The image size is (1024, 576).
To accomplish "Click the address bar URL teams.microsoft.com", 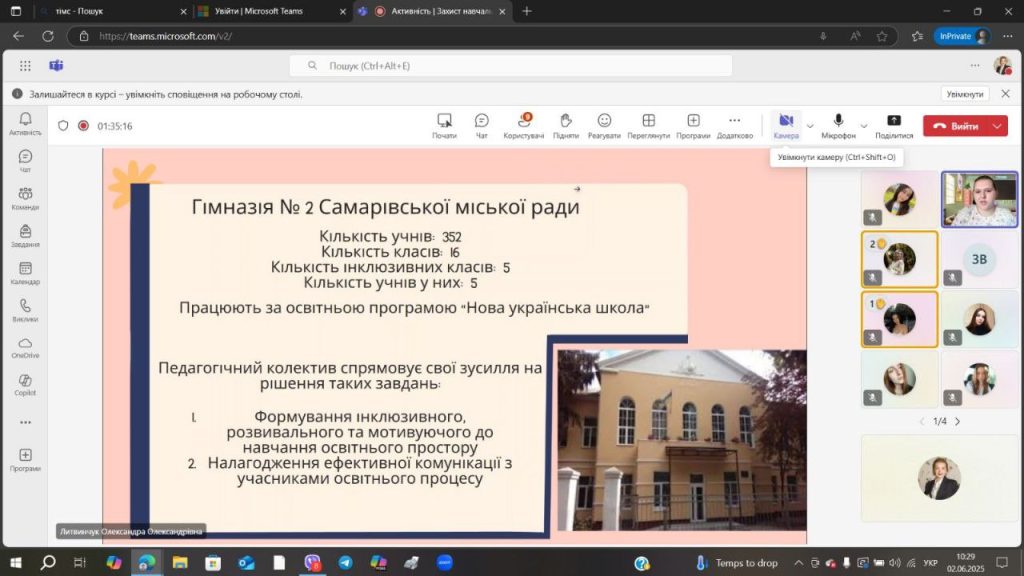I will coord(165,36).
